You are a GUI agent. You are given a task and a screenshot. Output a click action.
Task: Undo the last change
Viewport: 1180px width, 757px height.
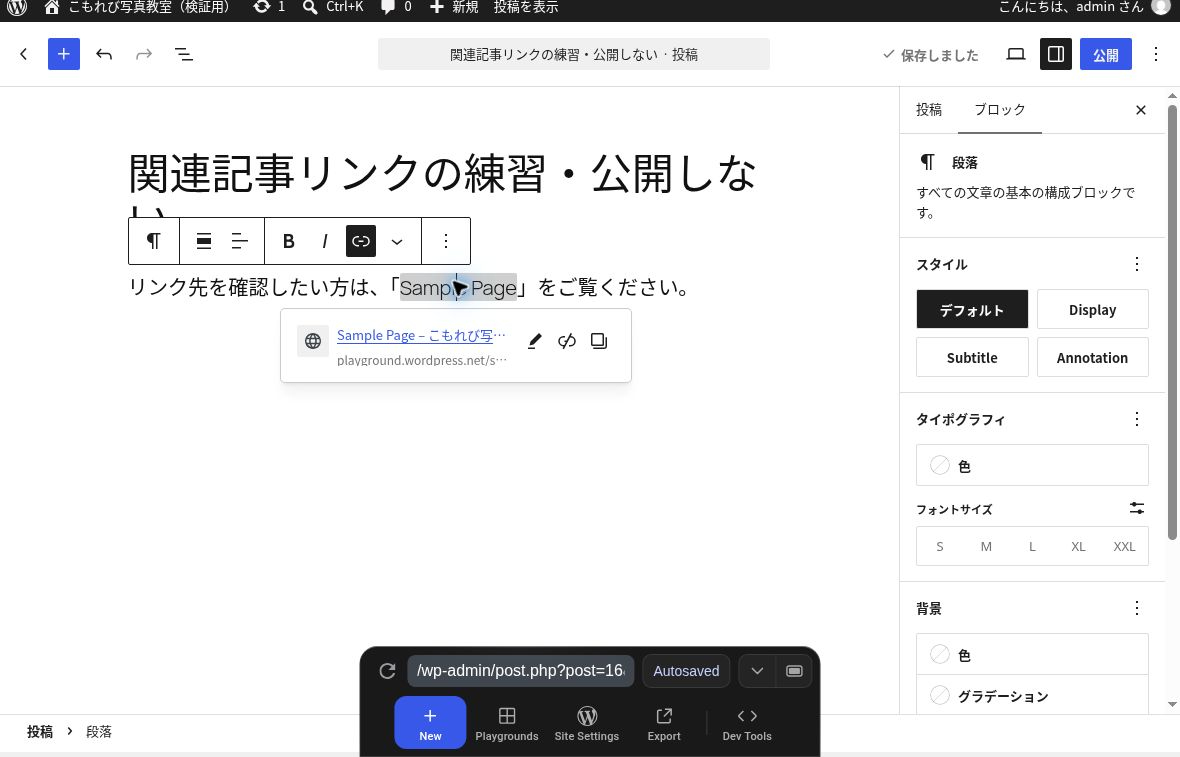(104, 54)
